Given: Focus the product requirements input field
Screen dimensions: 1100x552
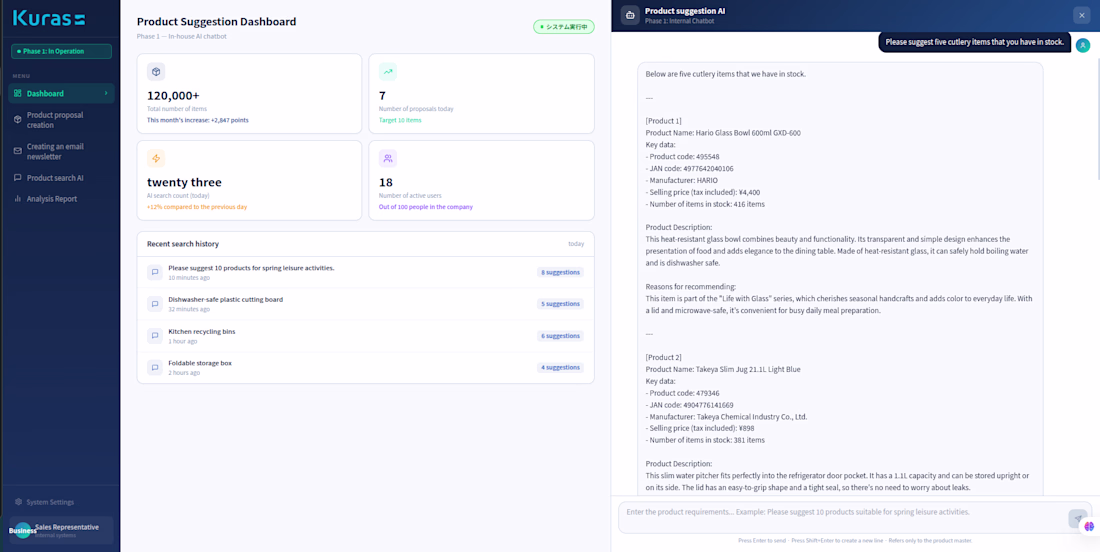Looking at the screenshot, I should (842, 517).
